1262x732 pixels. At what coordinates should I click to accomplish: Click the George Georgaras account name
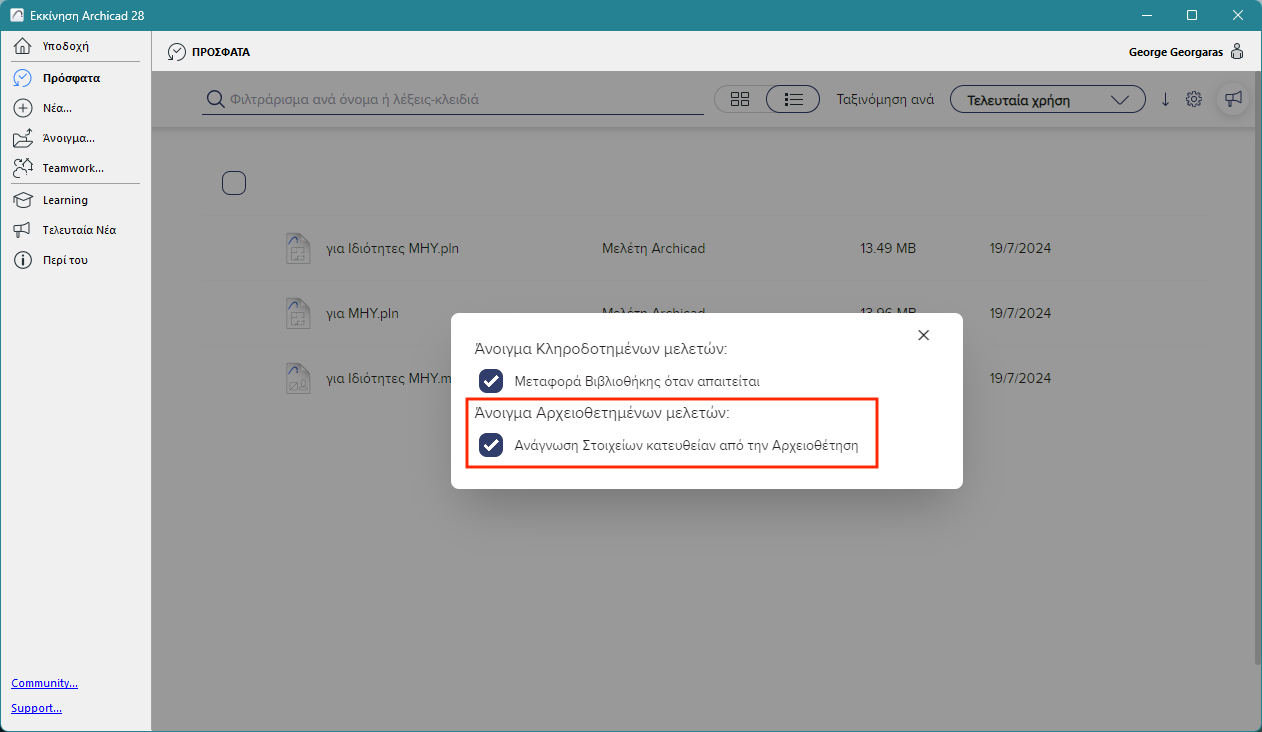pos(1176,52)
